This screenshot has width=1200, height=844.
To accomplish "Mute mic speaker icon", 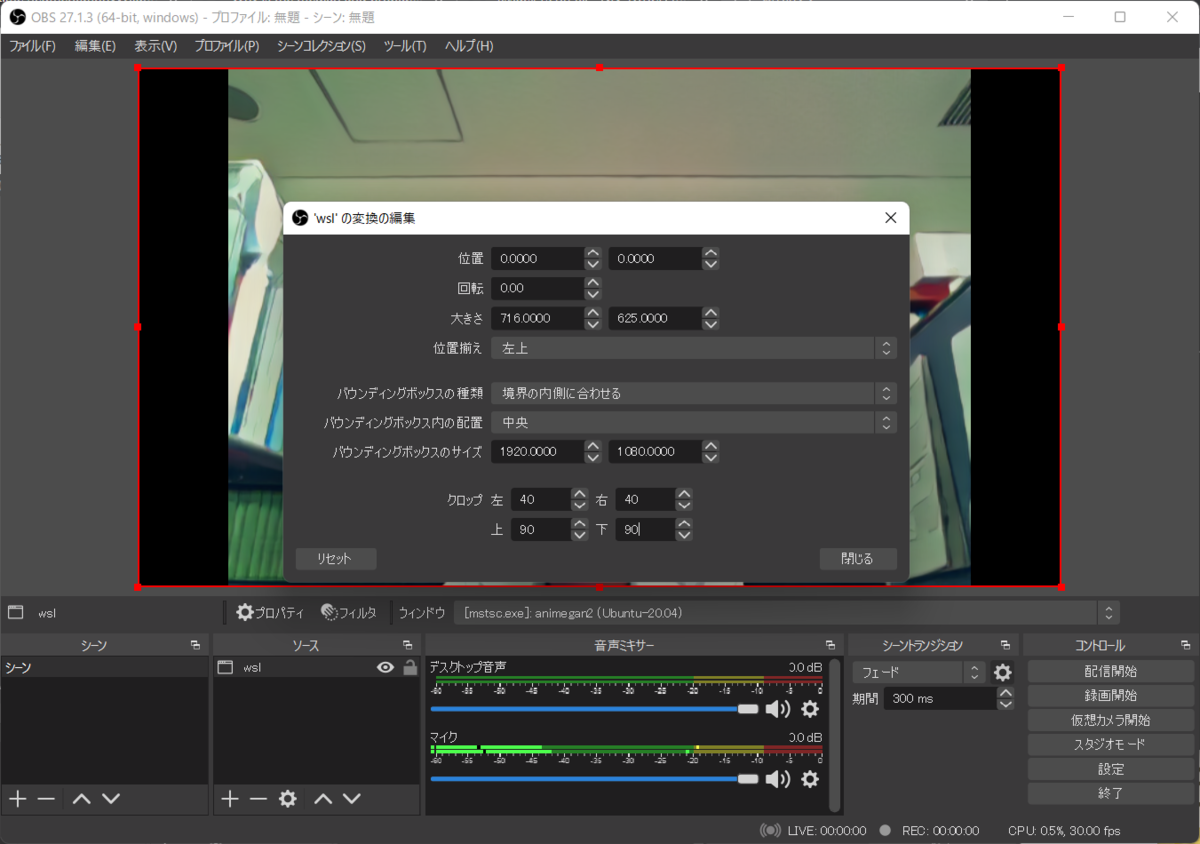I will point(778,779).
